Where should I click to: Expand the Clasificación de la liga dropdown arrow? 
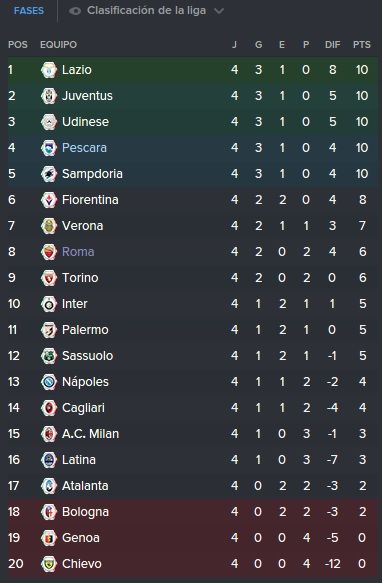click(219, 11)
